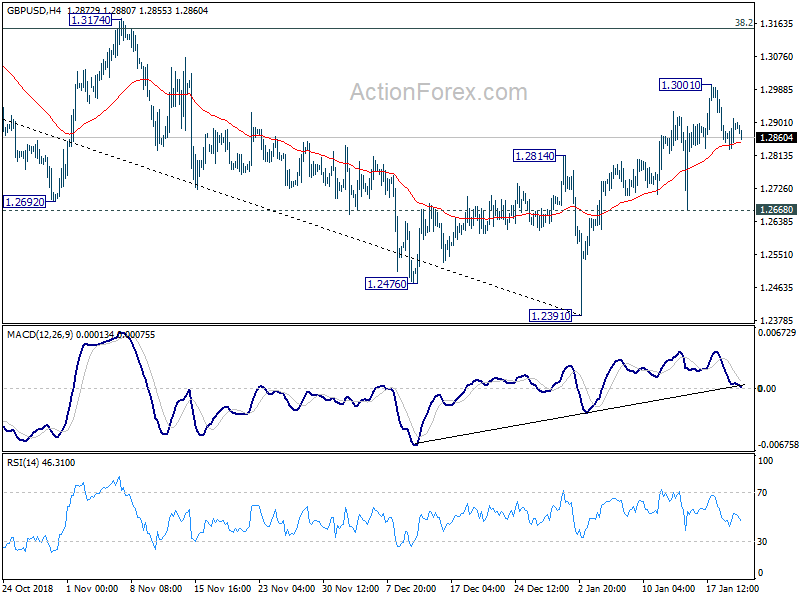Click the 1.28135 price axis value

[777, 156]
